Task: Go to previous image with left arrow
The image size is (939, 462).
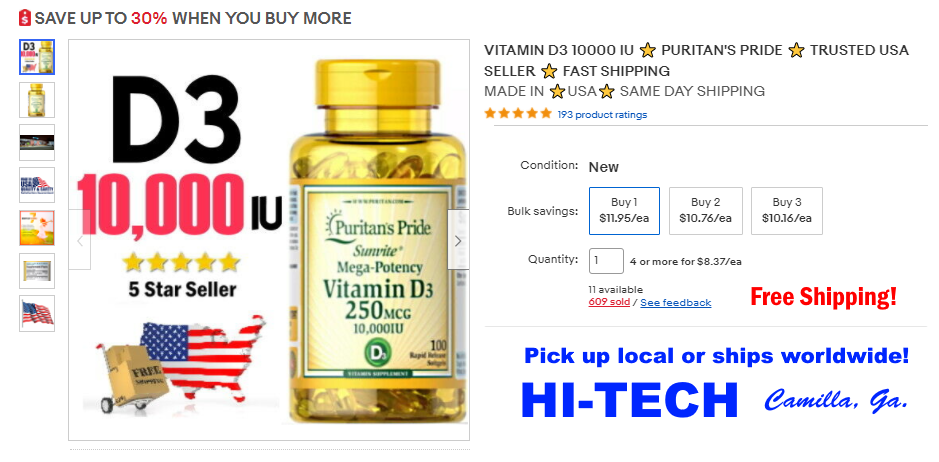Action: [80, 240]
